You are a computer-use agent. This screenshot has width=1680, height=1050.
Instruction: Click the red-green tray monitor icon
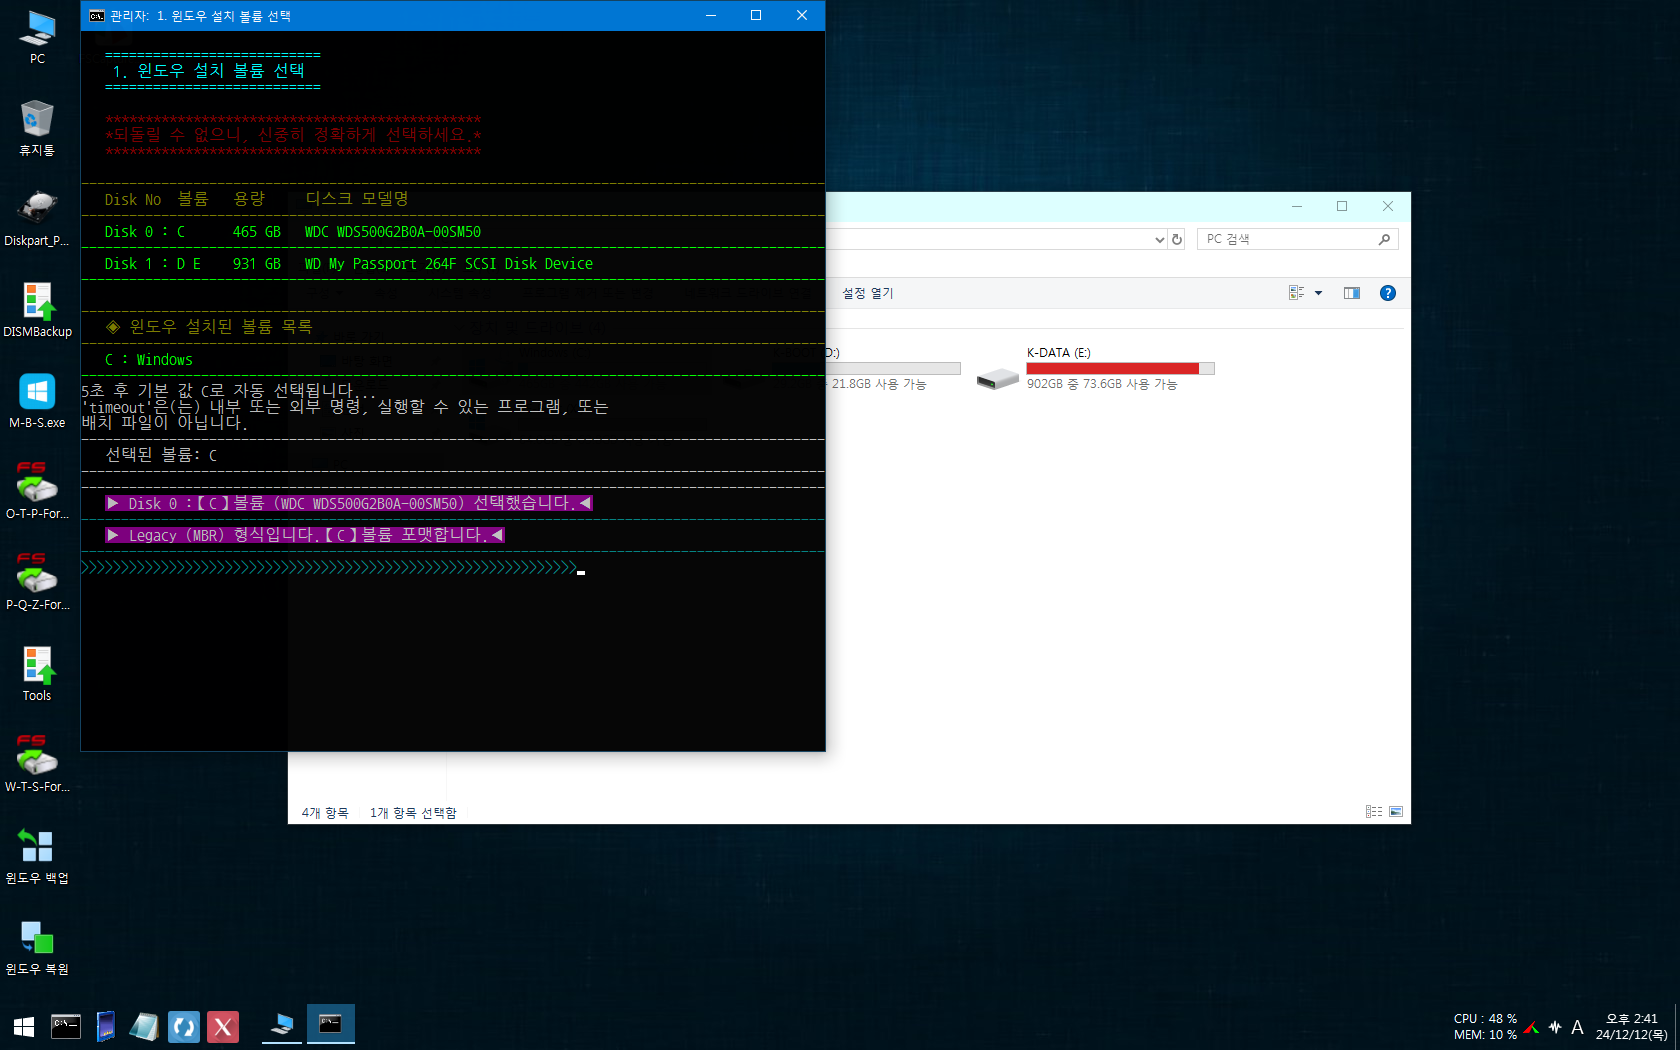1532,1027
